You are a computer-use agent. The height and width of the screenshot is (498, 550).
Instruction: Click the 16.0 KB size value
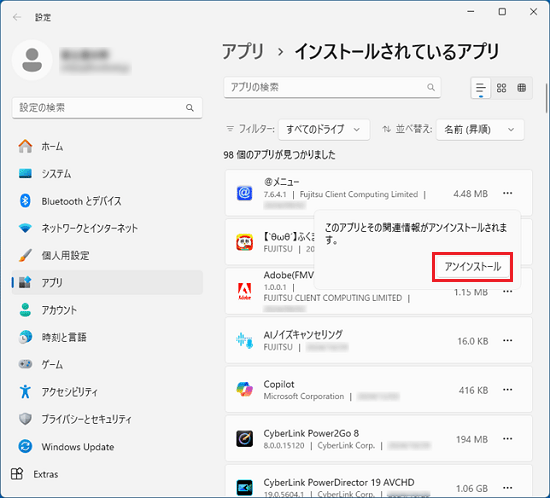pos(473,341)
